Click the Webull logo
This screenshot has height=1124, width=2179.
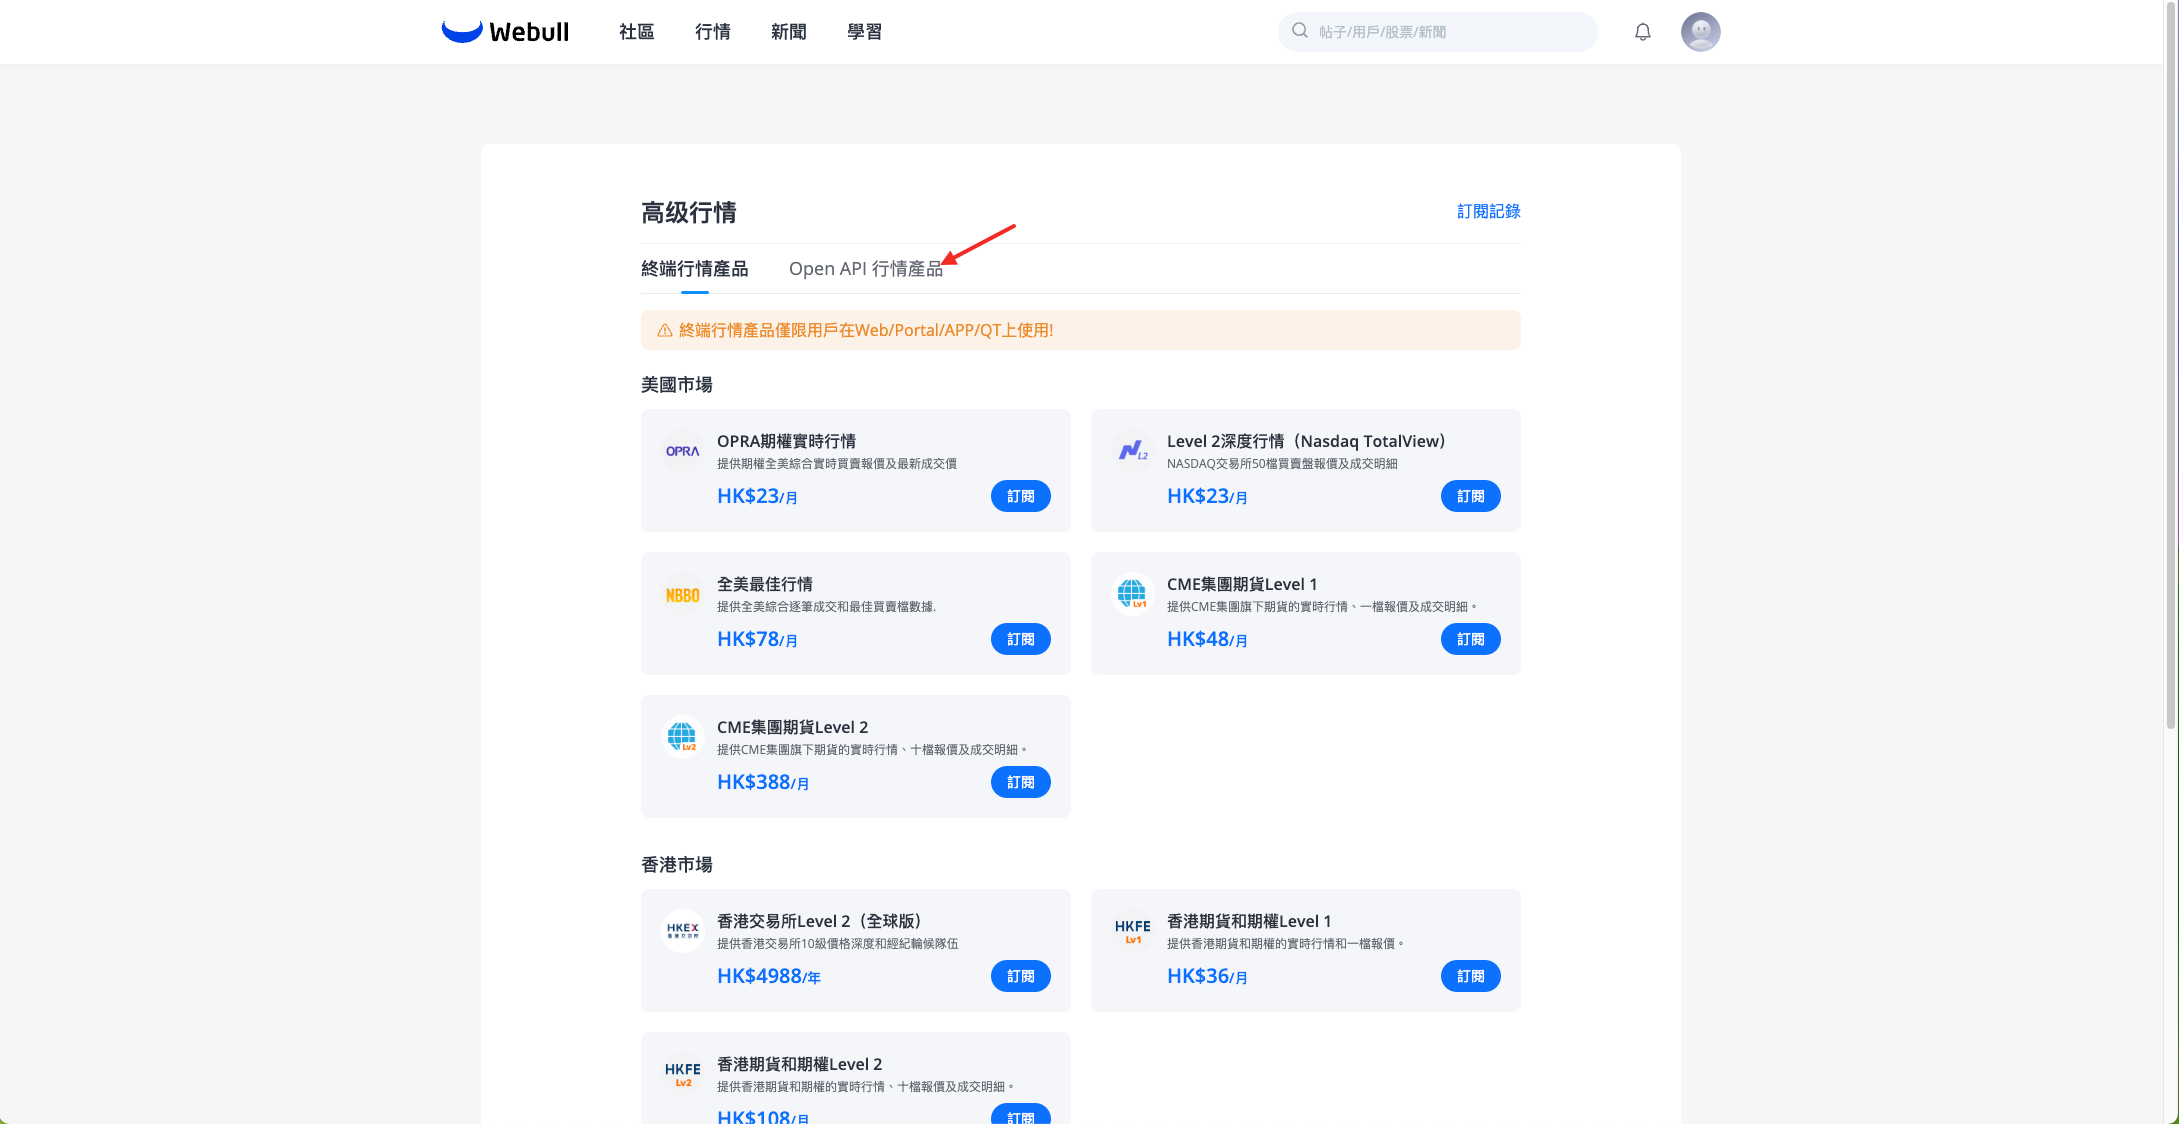click(505, 32)
